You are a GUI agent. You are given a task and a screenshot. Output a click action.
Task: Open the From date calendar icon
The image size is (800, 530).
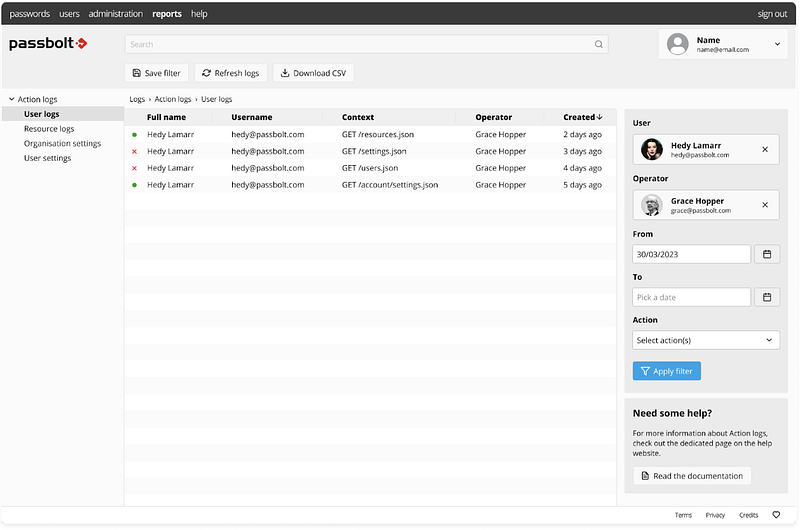click(x=767, y=254)
